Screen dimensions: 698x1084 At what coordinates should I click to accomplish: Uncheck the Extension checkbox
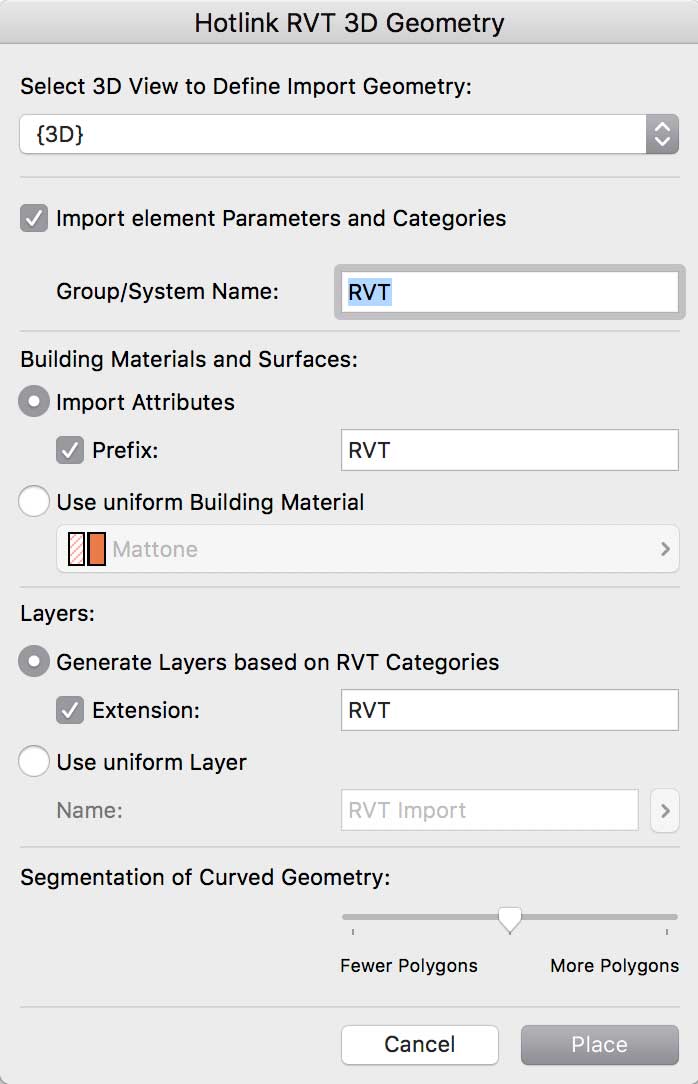[70, 710]
